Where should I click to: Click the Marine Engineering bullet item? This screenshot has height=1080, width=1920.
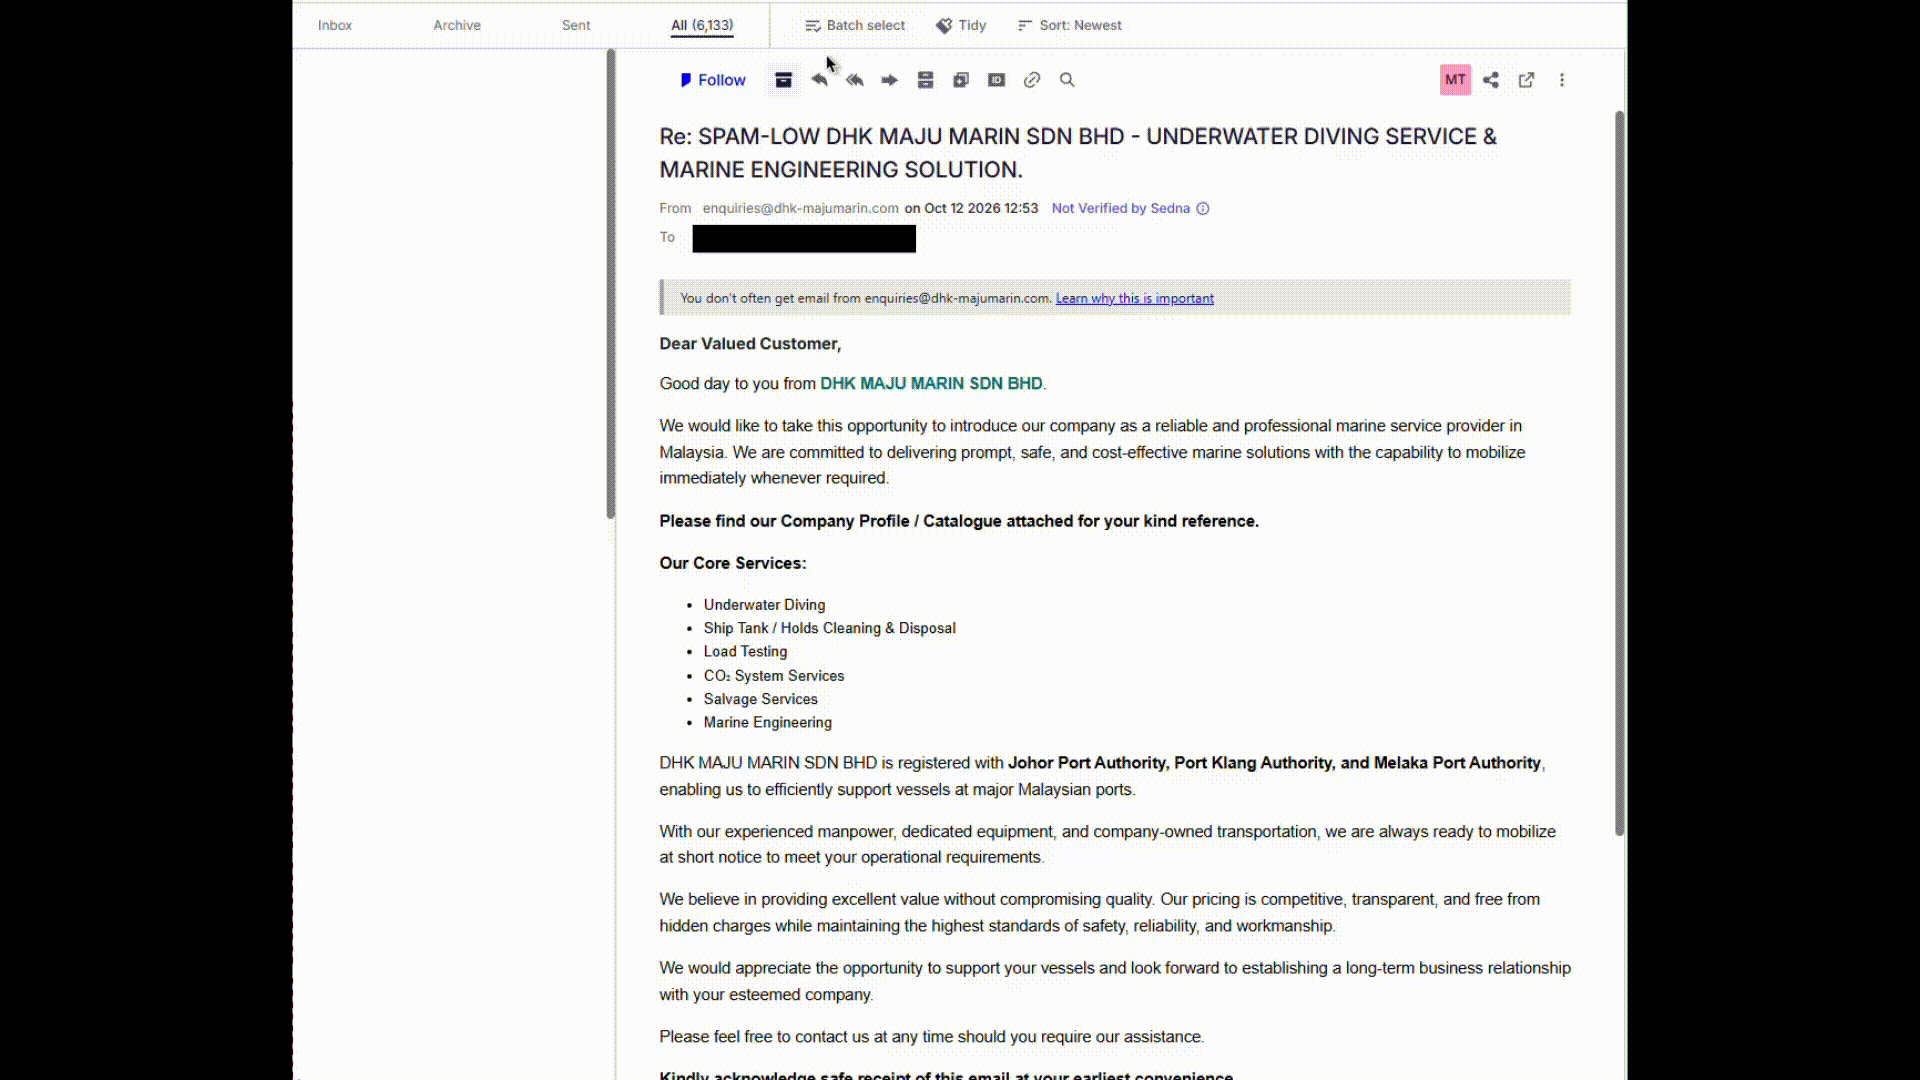click(x=767, y=722)
